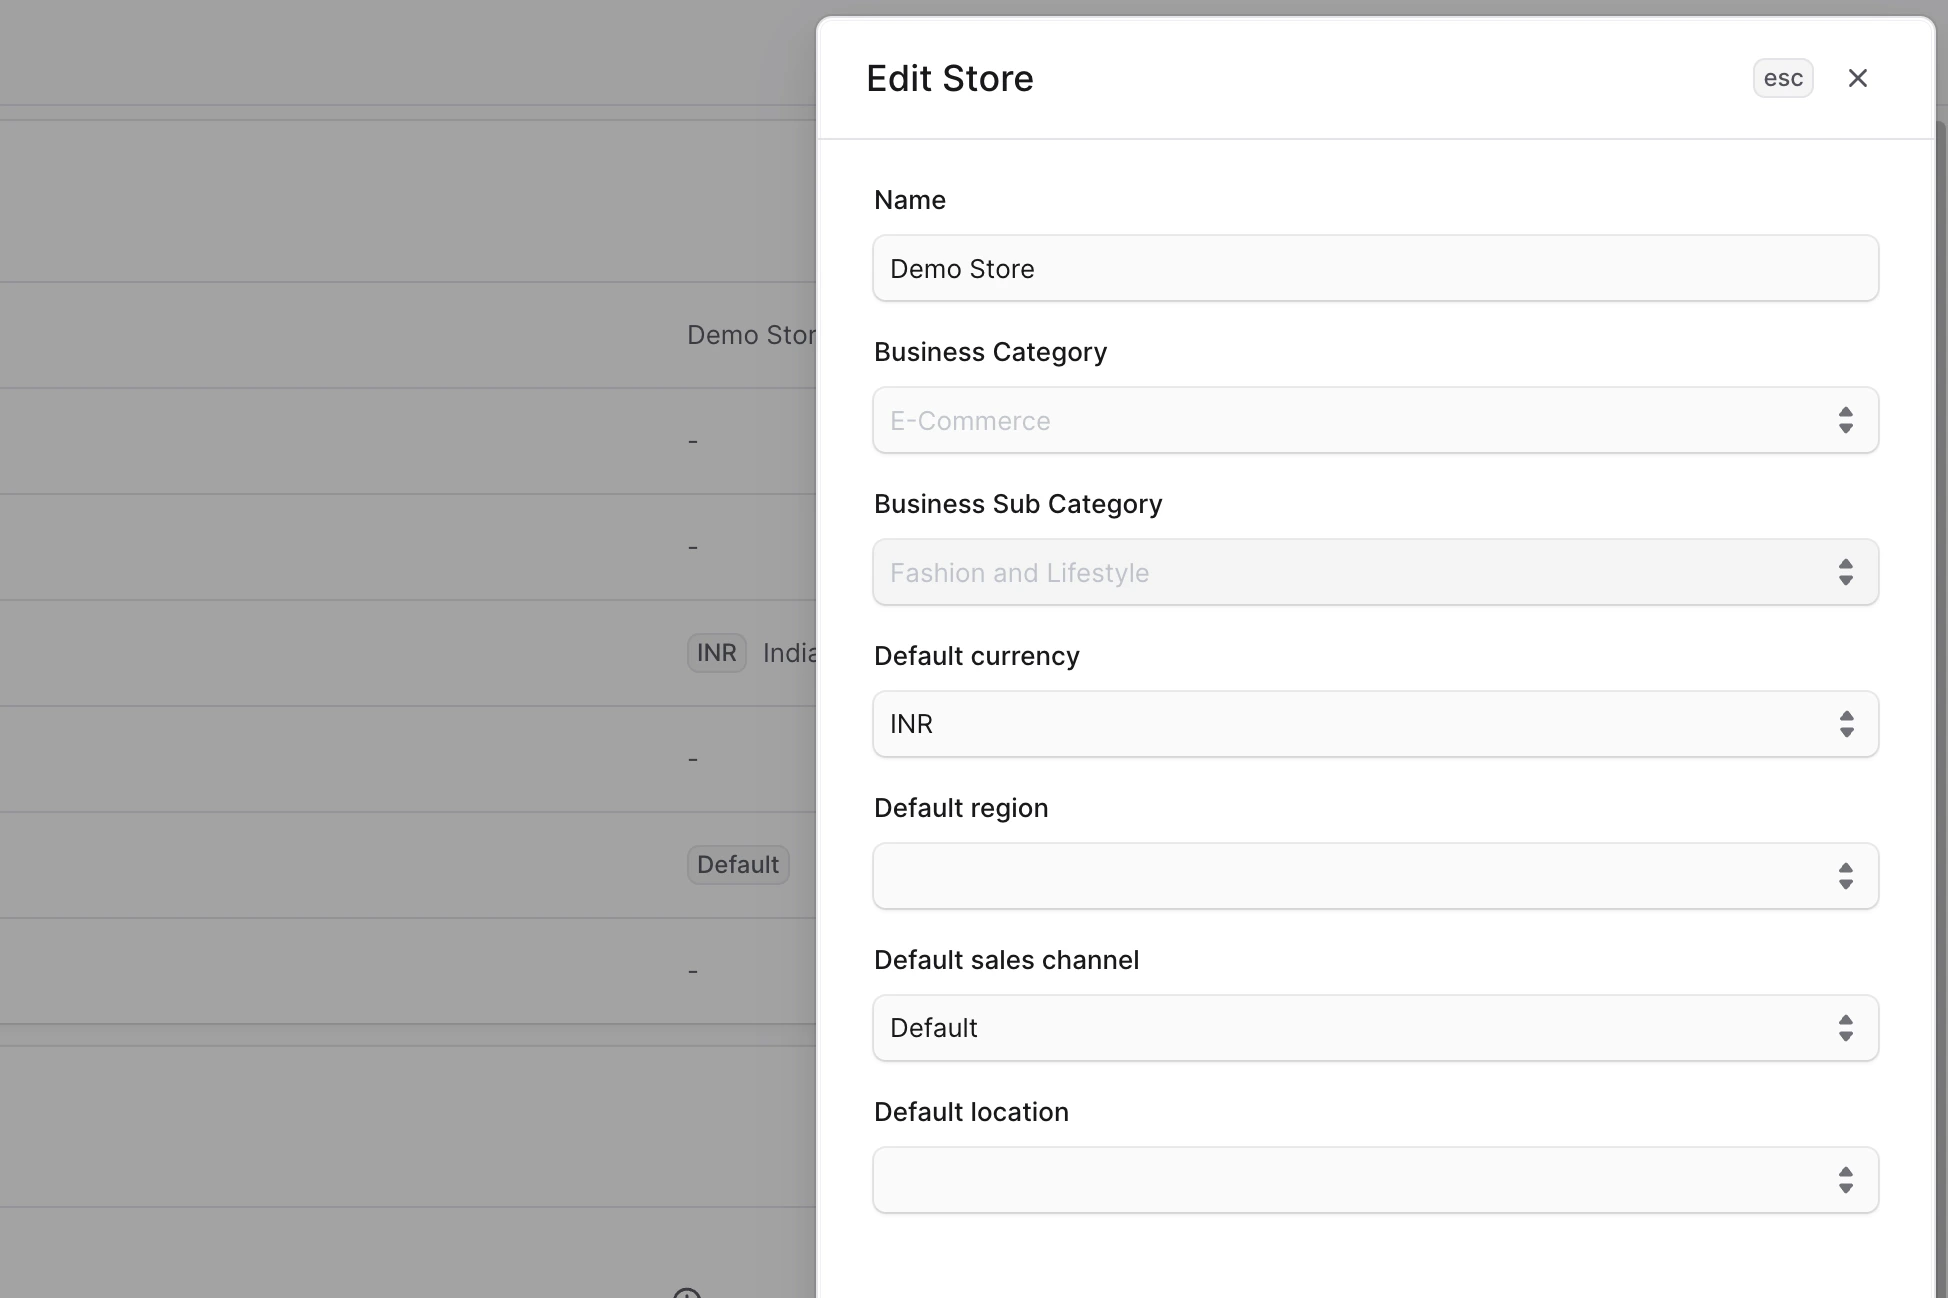Click the Edit Store dialog title
The height and width of the screenshot is (1298, 1948).
[949, 78]
